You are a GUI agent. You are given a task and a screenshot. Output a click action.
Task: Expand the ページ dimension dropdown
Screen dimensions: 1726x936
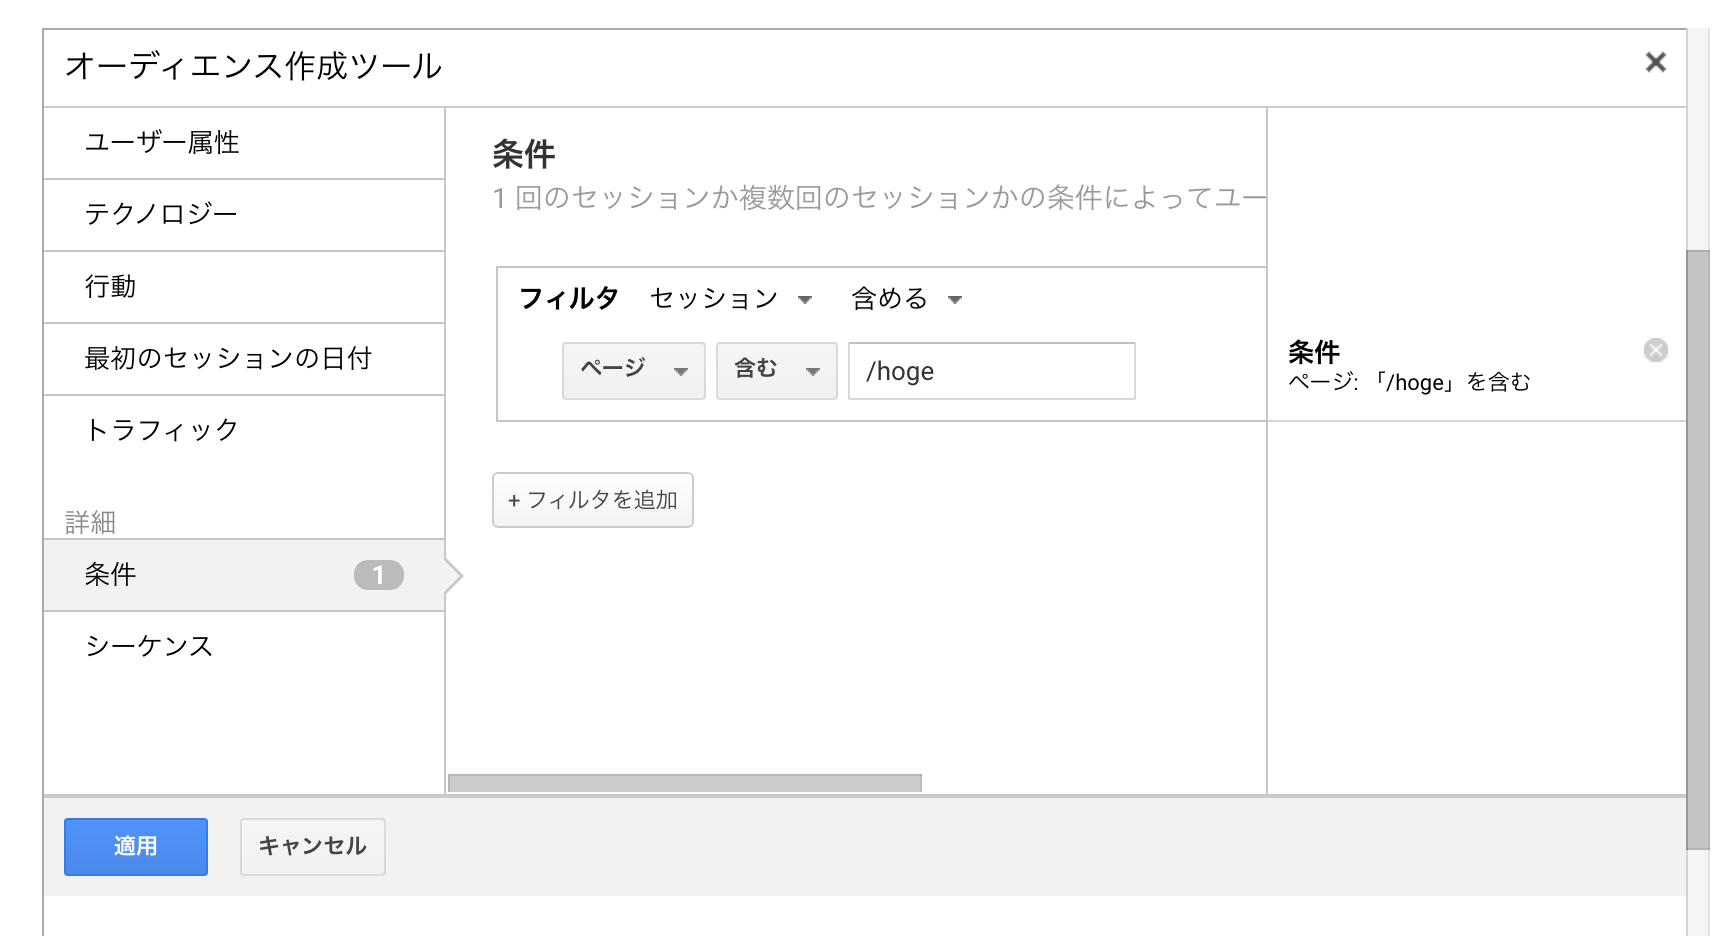[633, 371]
